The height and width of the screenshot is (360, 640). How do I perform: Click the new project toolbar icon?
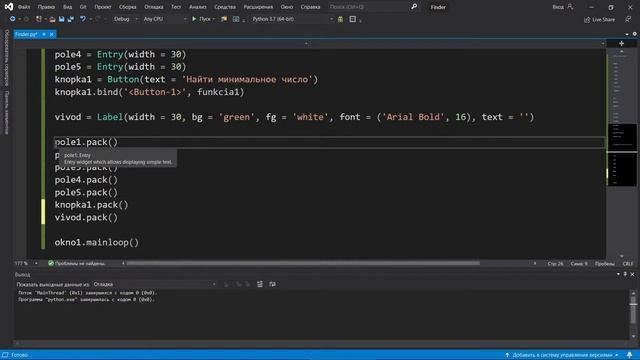pyautogui.click(x=39, y=19)
